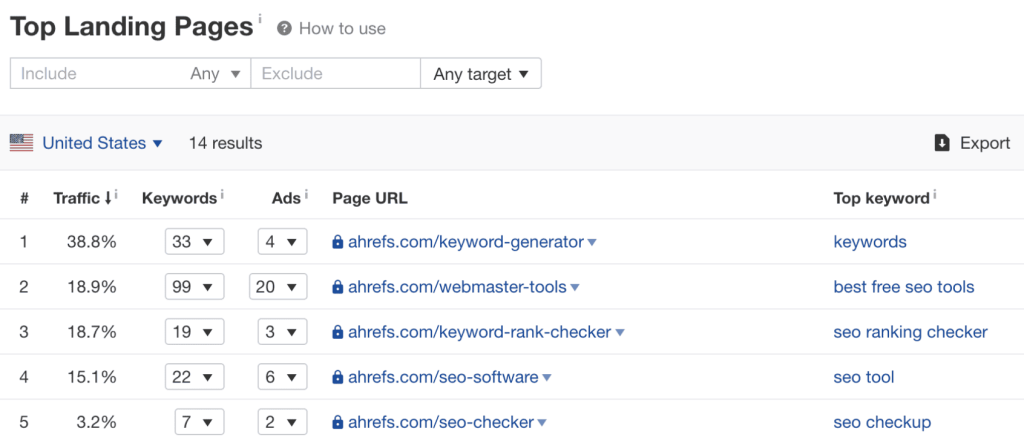This screenshot has width=1024, height=440.
Task: Click the Keywords column header
Action: point(179,198)
